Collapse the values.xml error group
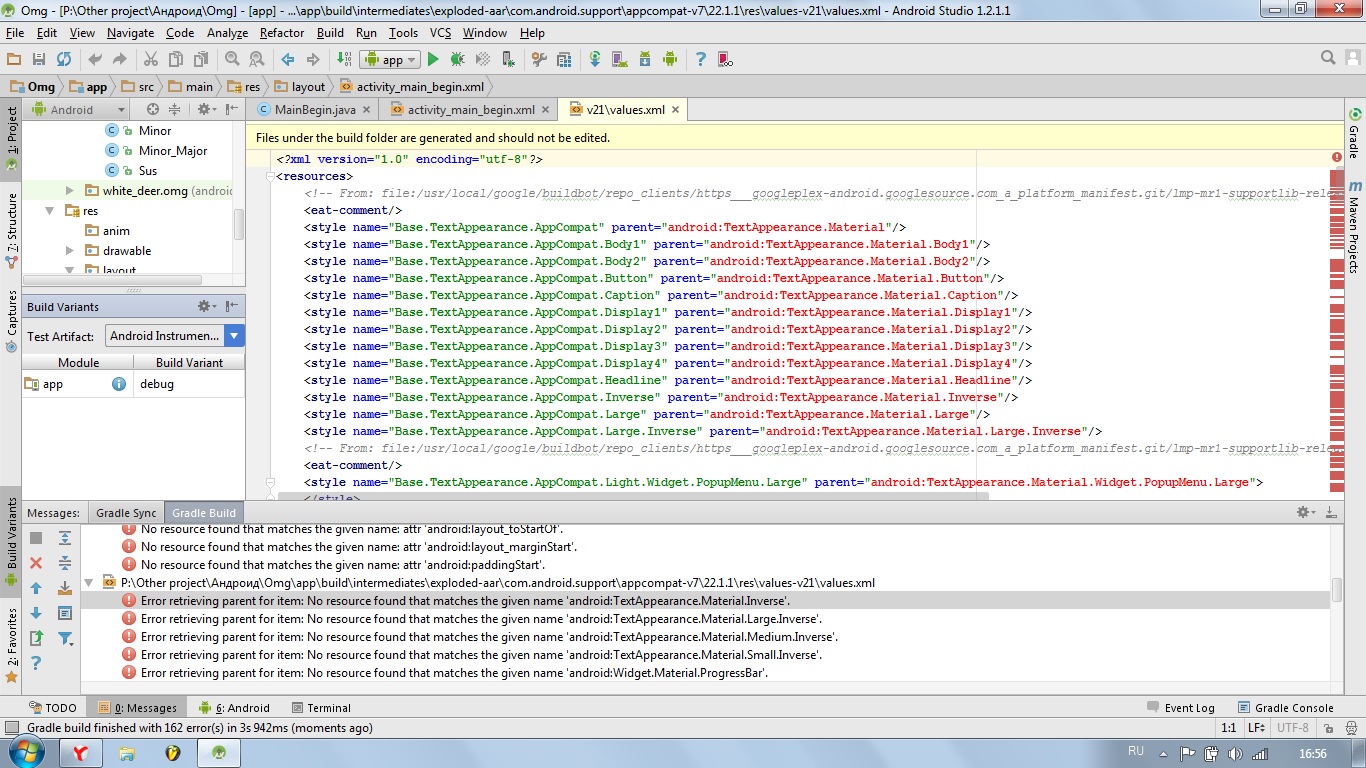 89,582
